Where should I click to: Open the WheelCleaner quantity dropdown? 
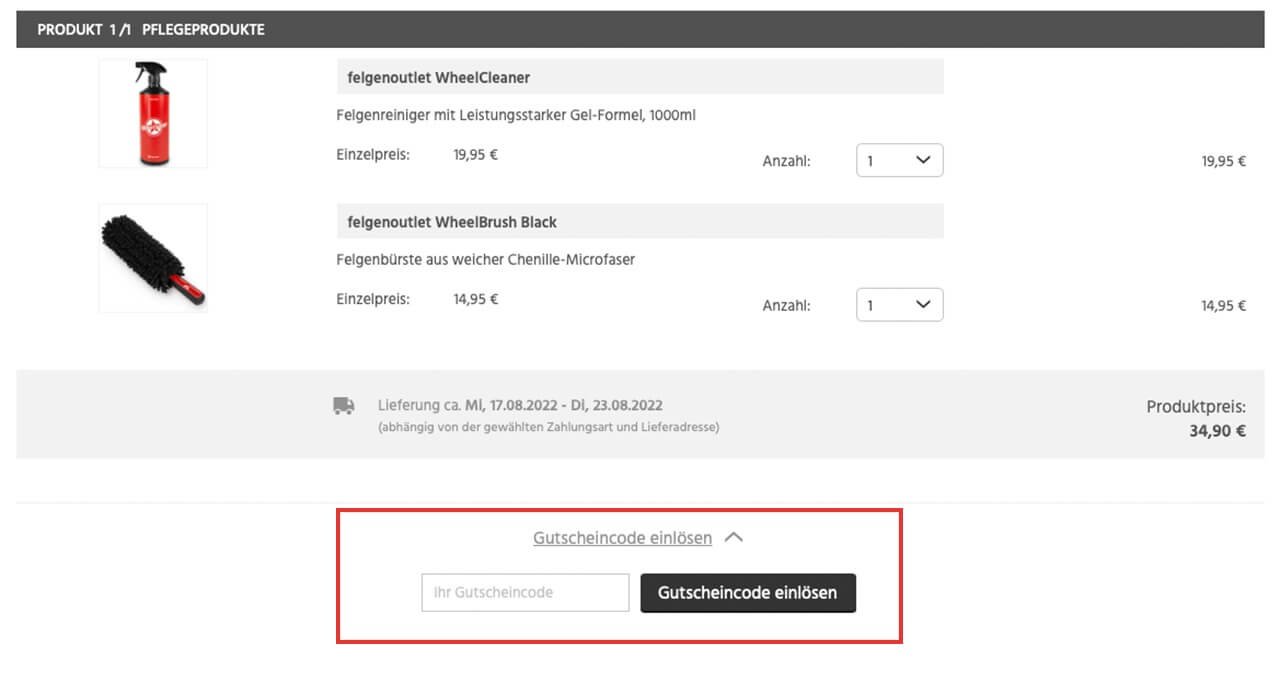(x=899, y=160)
